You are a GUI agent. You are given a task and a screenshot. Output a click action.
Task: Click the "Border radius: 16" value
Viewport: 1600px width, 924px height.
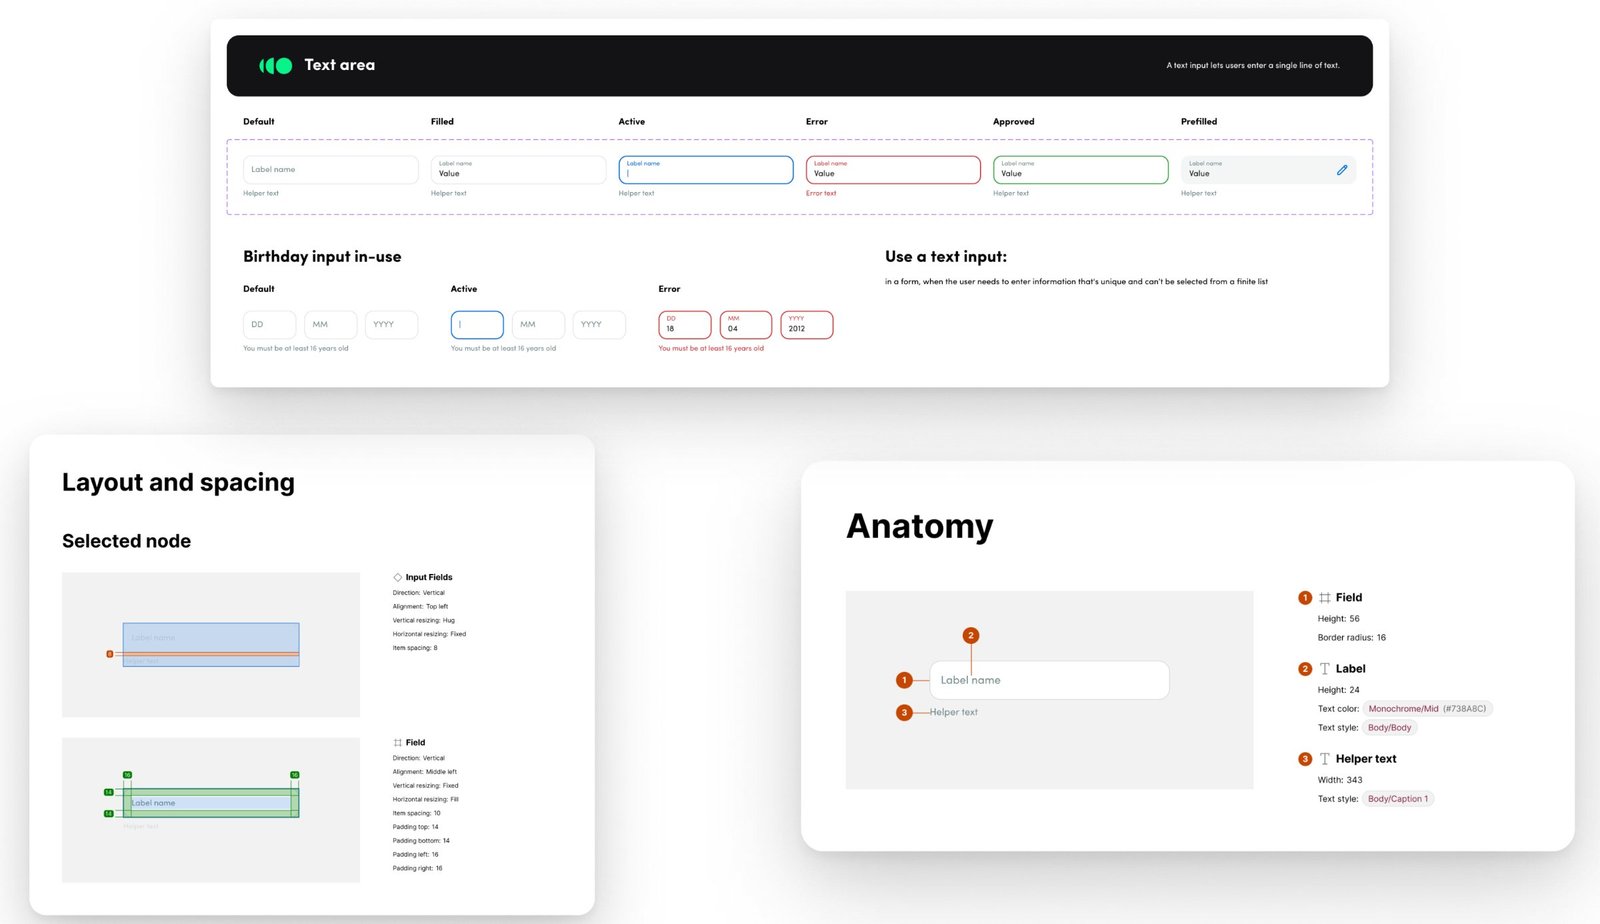point(1352,638)
